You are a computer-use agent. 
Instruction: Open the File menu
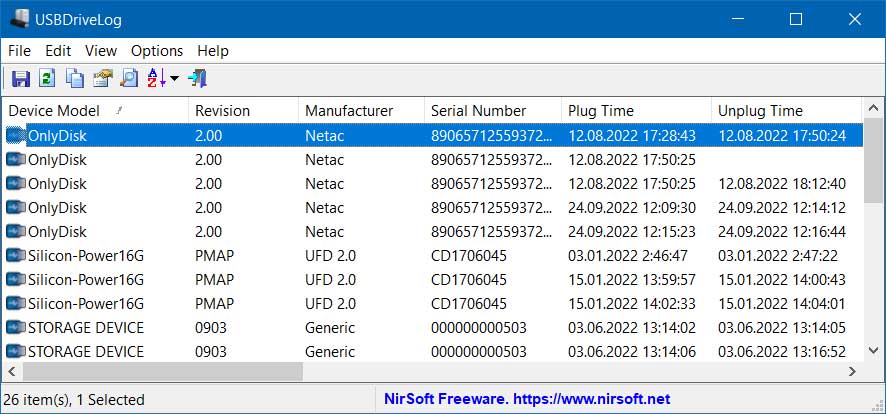(x=19, y=51)
